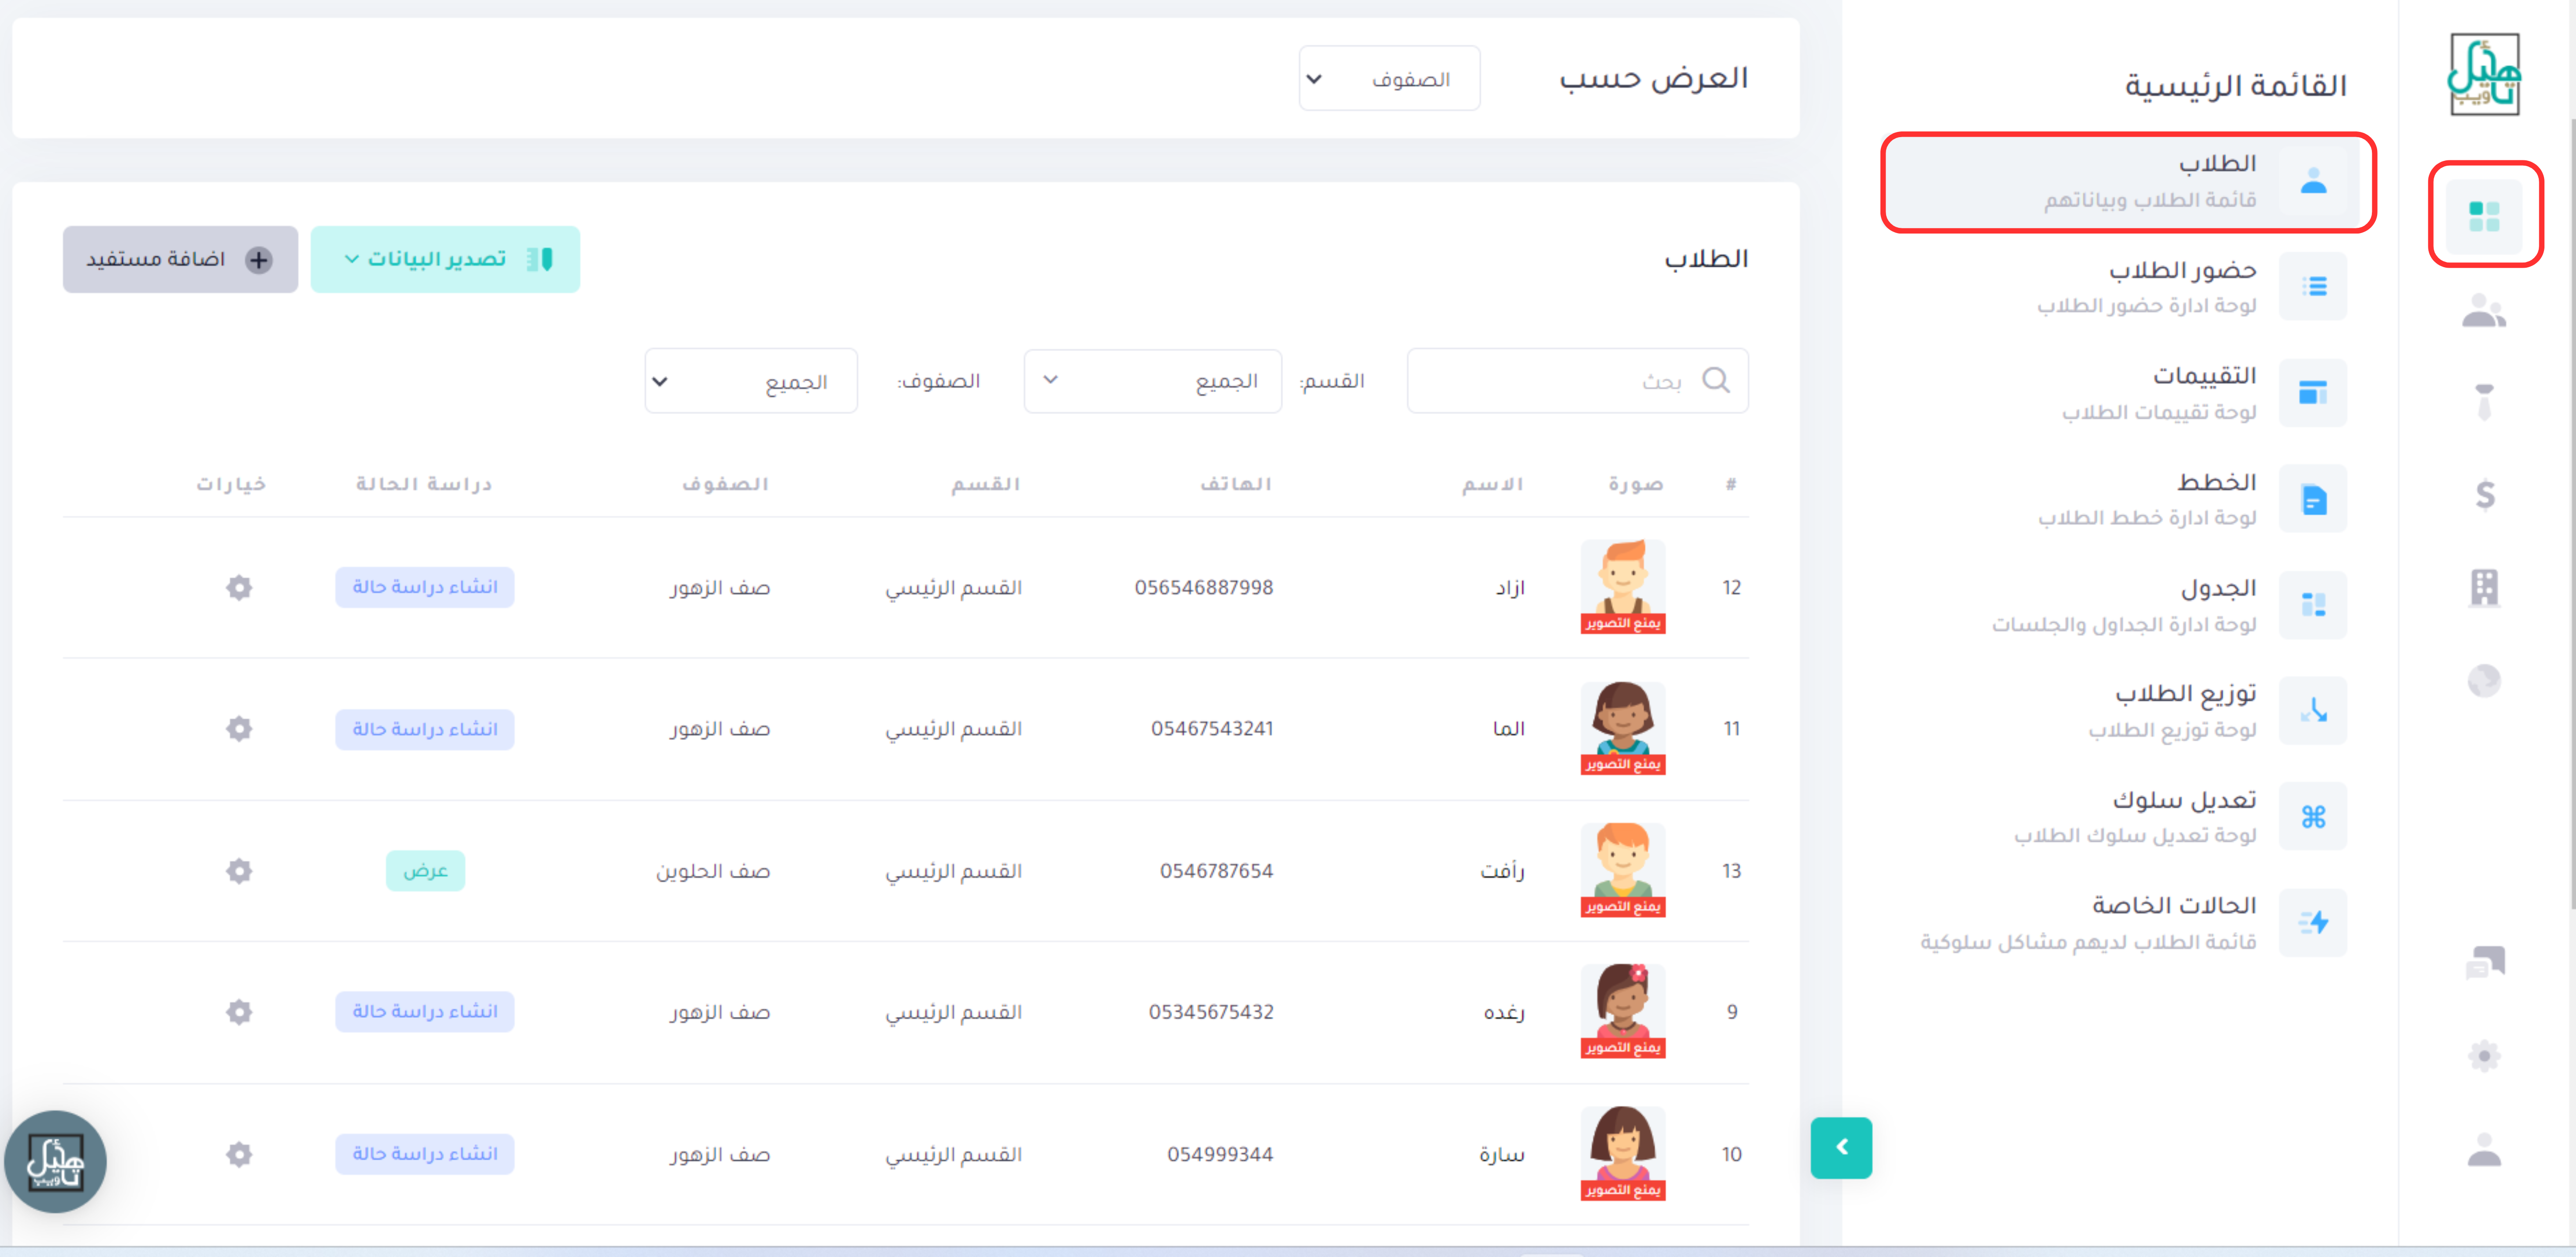Click عرض case study for رأفت
Image resolution: width=2576 pixels, height=1257 pixels.
tap(425, 870)
